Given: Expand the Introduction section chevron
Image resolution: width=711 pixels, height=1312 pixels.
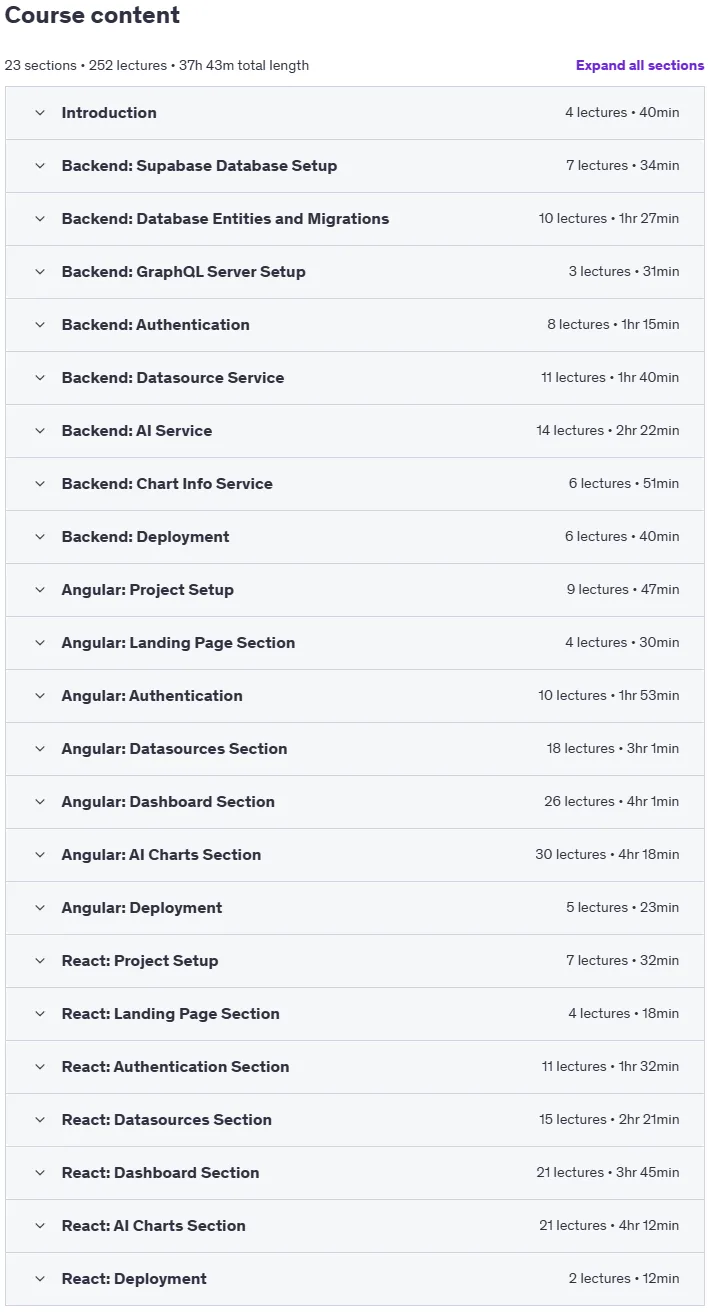Looking at the screenshot, I should click(x=40, y=113).
